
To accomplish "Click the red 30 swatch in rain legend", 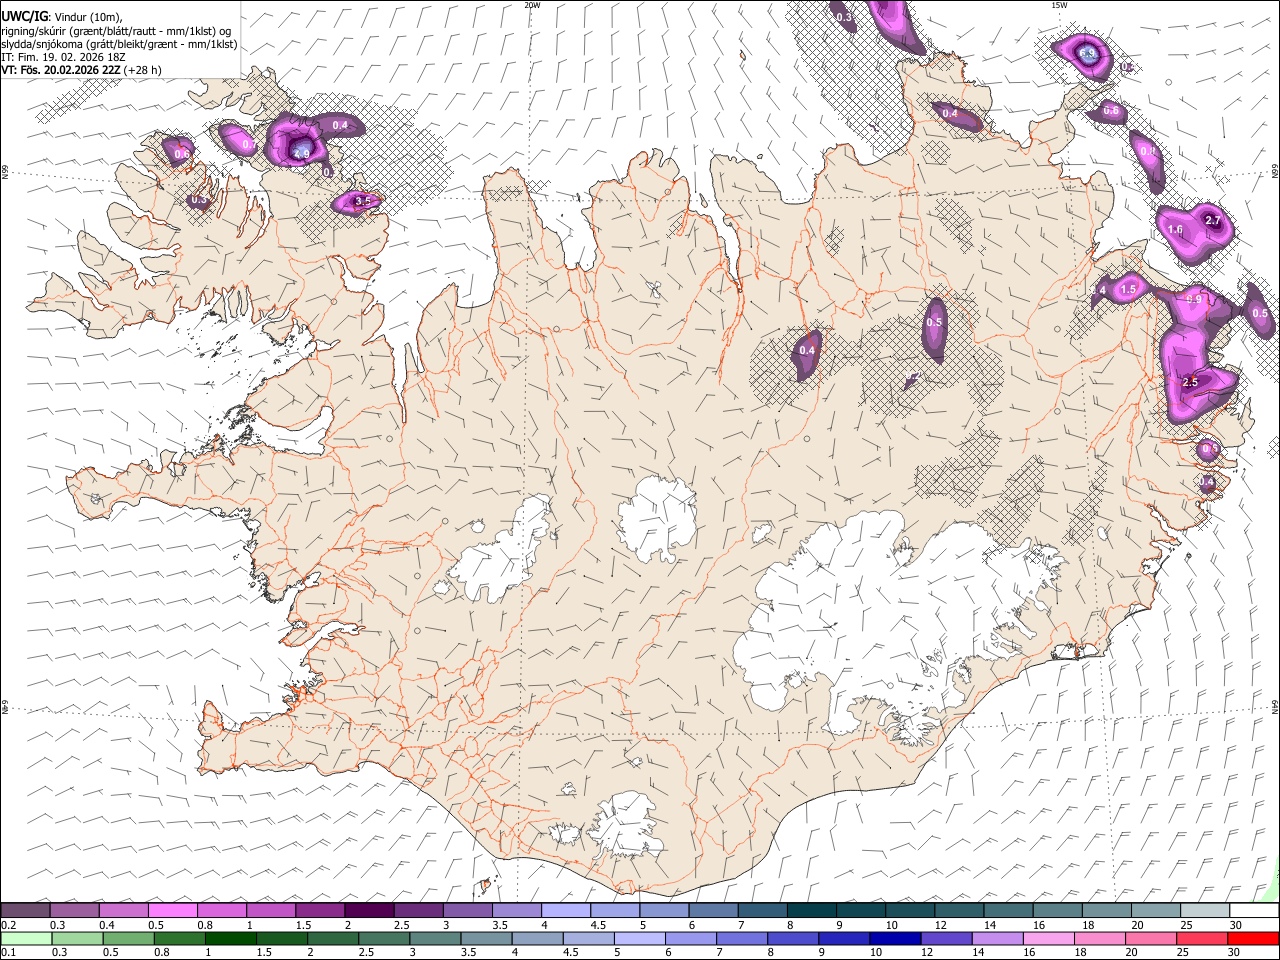I will (x=1254, y=938).
